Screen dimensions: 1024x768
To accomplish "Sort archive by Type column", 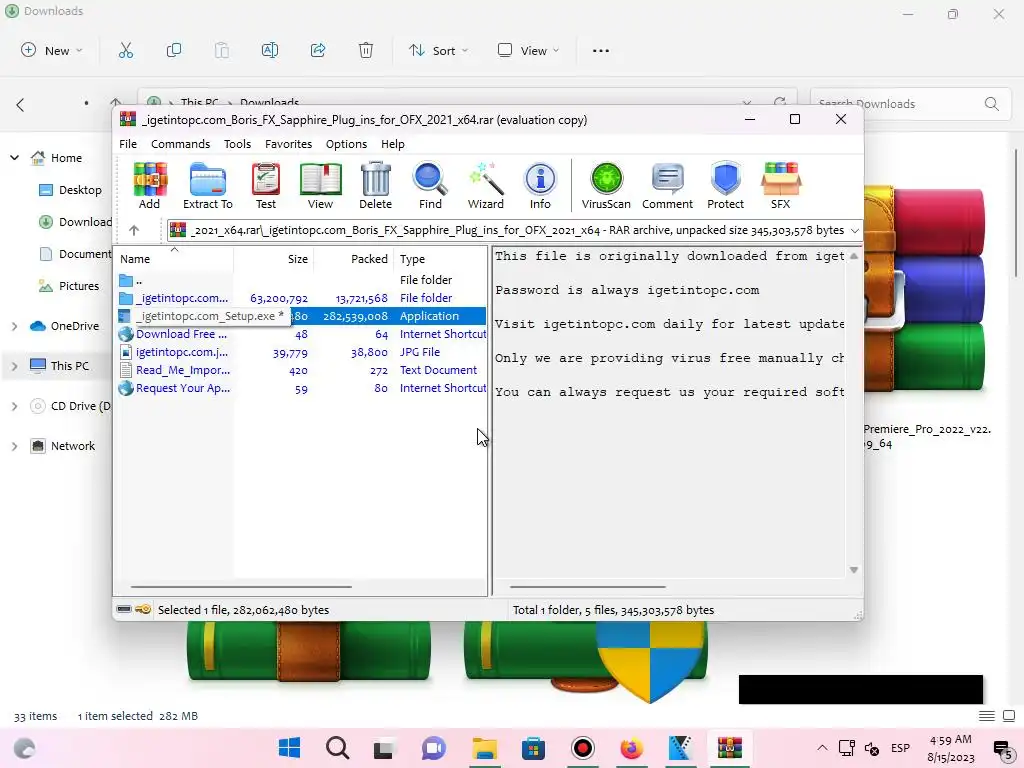I will [x=440, y=259].
